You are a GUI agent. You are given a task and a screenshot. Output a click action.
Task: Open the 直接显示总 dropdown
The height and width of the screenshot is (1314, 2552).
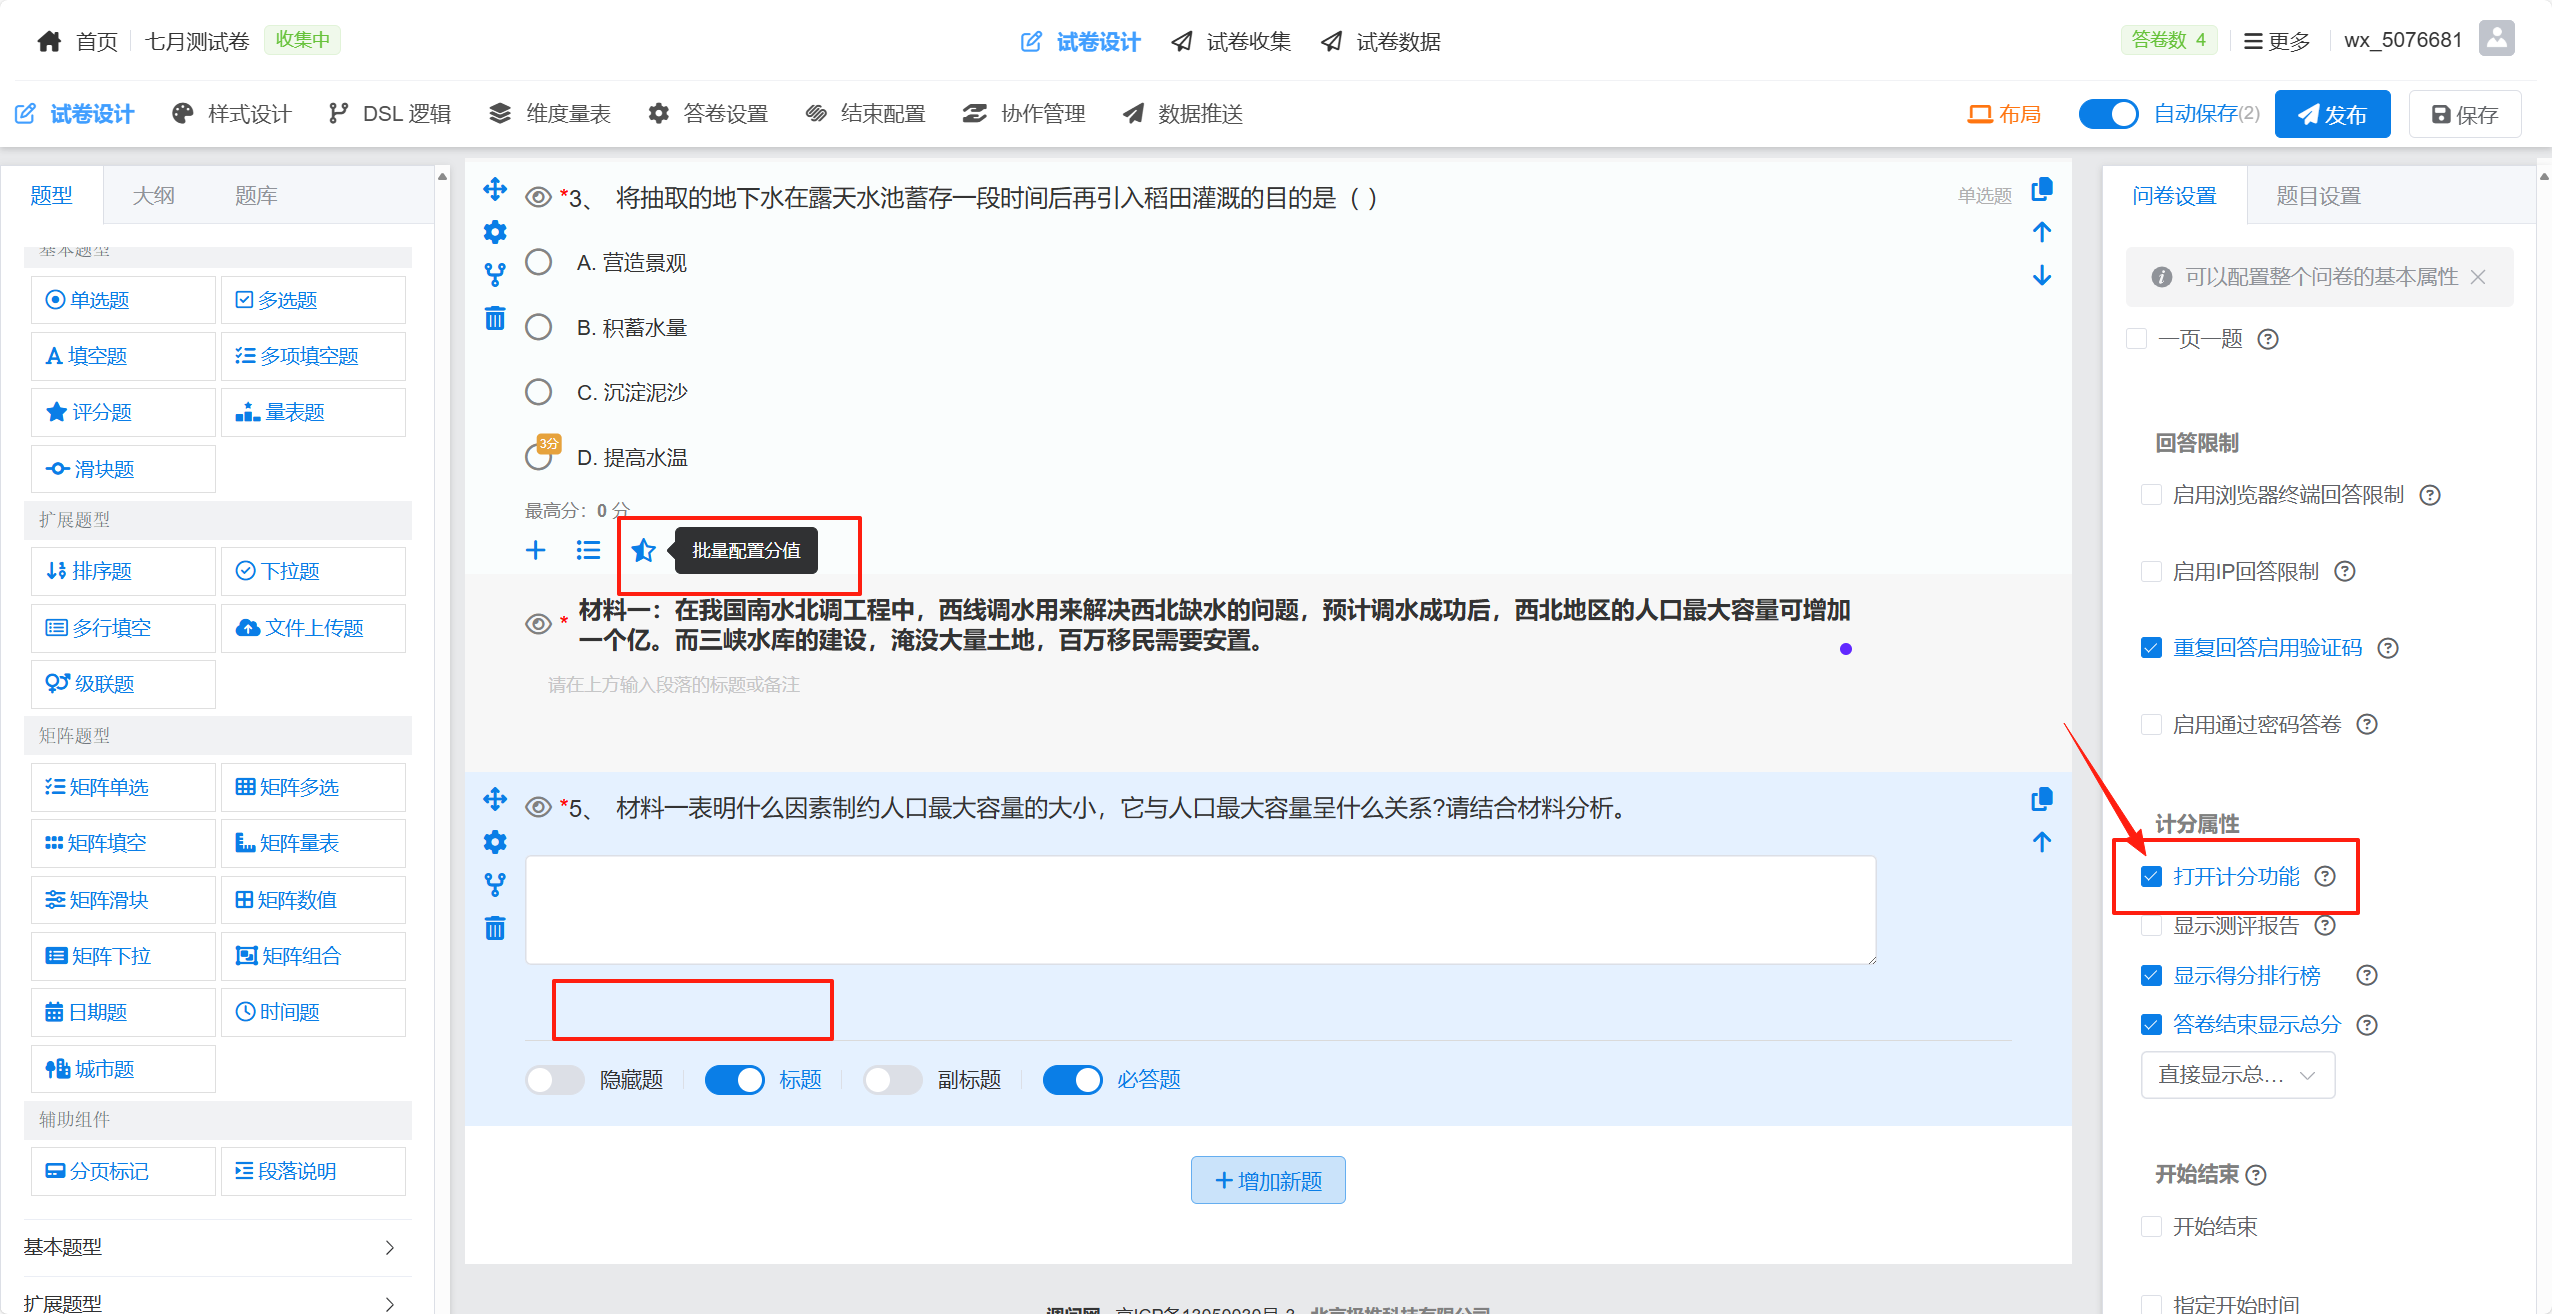coord(2237,1075)
